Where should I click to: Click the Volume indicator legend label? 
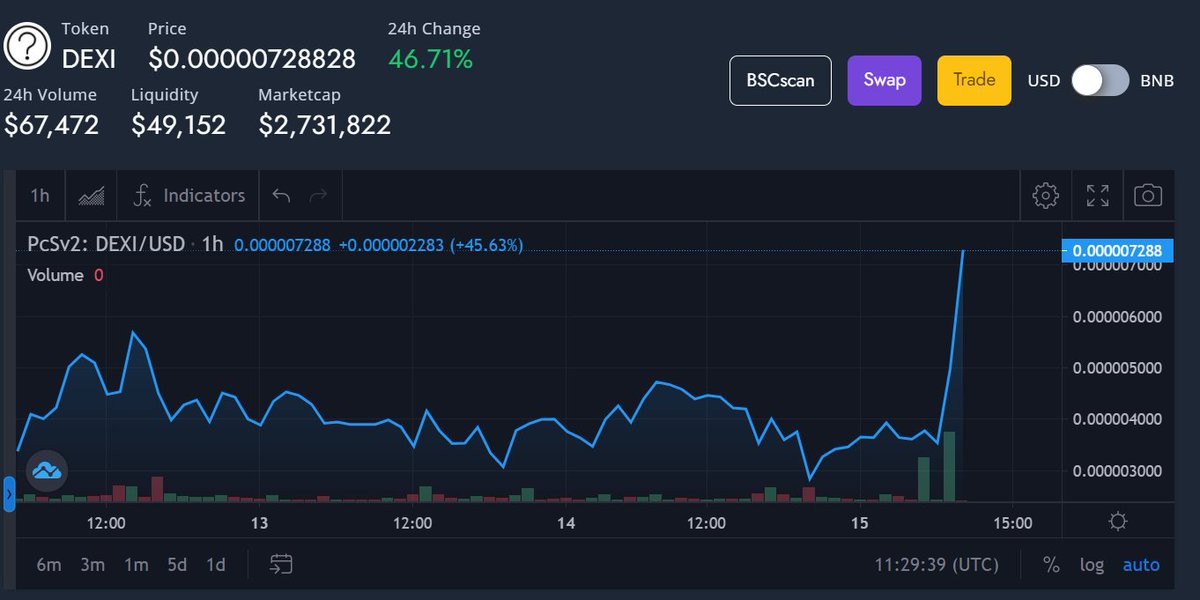pyautogui.click(x=55, y=275)
